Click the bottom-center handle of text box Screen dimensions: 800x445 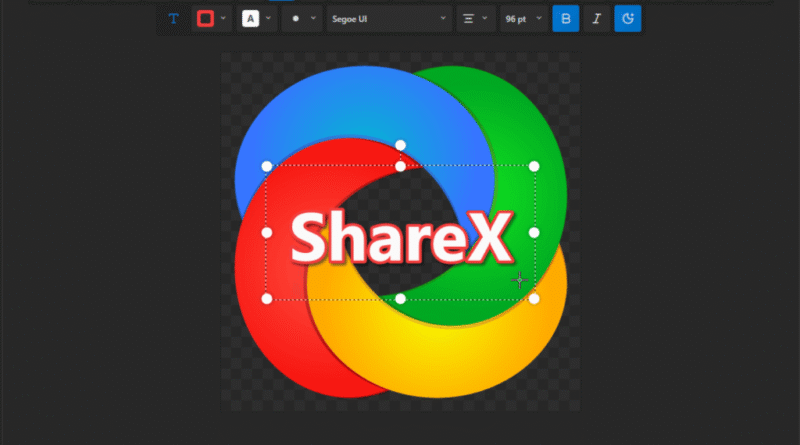click(x=401, y=299)
